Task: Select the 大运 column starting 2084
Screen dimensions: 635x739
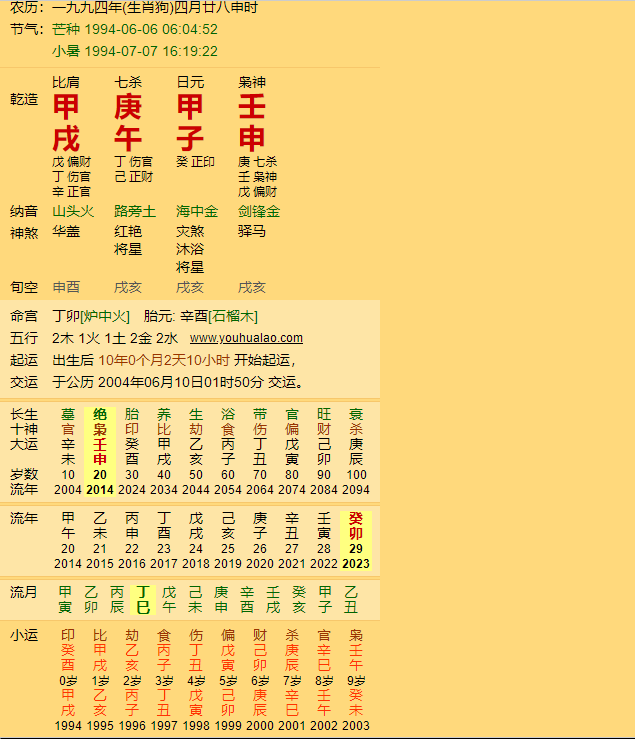Action: click(324, 452)
